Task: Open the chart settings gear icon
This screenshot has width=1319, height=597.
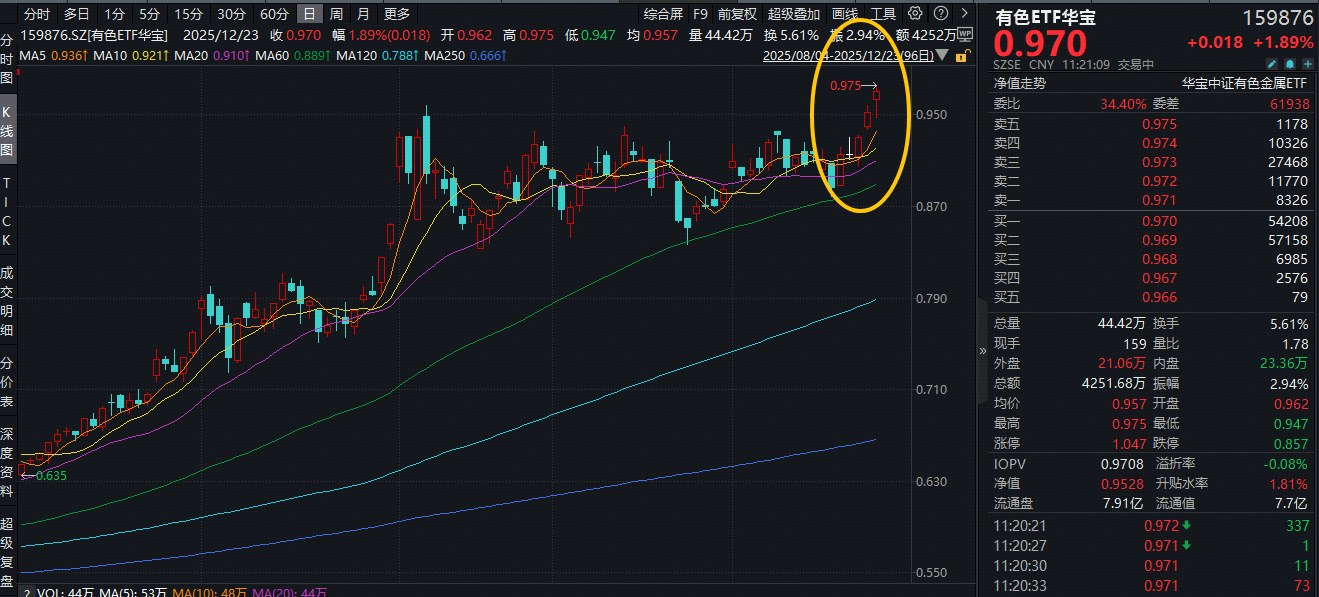Action: [915, 13]
